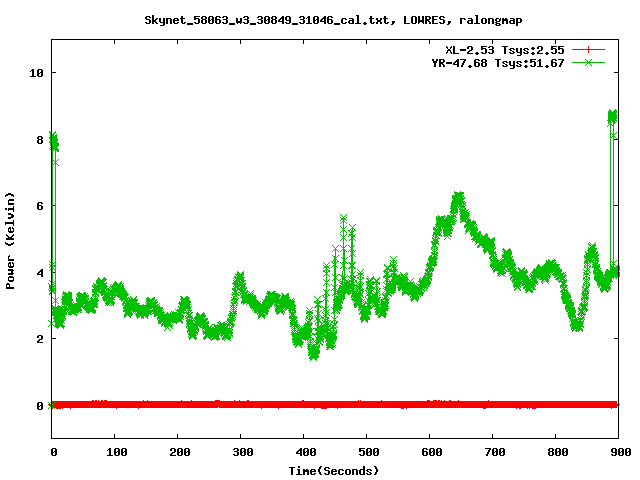Select the legend entry XL-2.53 Tsys:2.55
The image size is (640, 480).
[504, 50]
